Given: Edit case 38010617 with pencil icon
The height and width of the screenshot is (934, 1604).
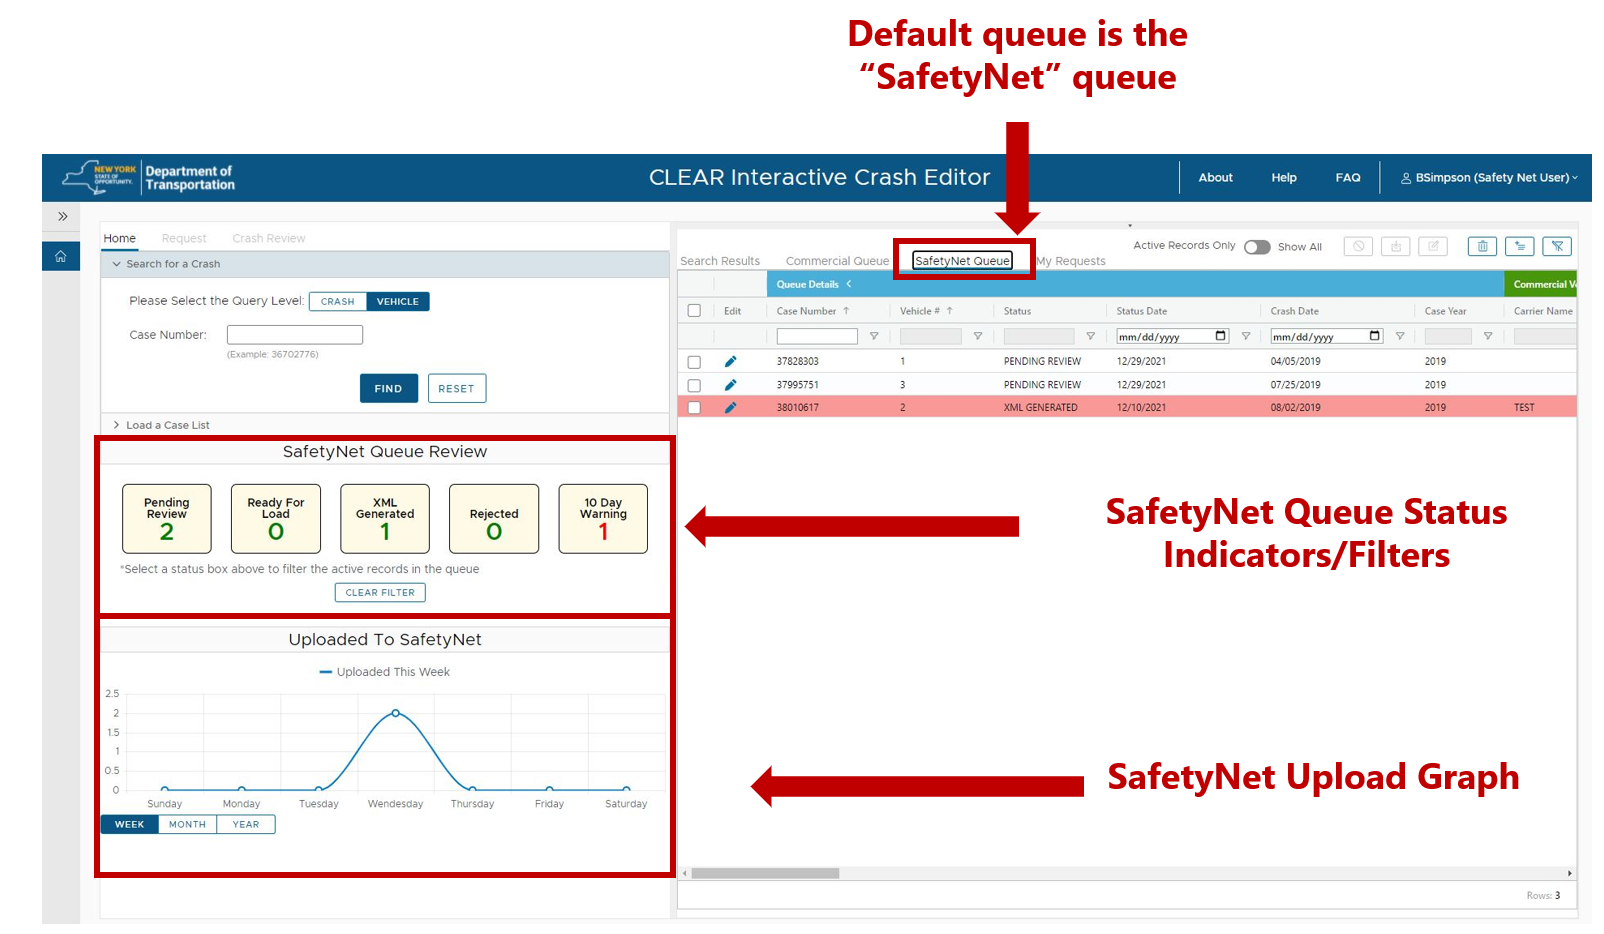Looking at the screenshot, I should coord(731,407).
